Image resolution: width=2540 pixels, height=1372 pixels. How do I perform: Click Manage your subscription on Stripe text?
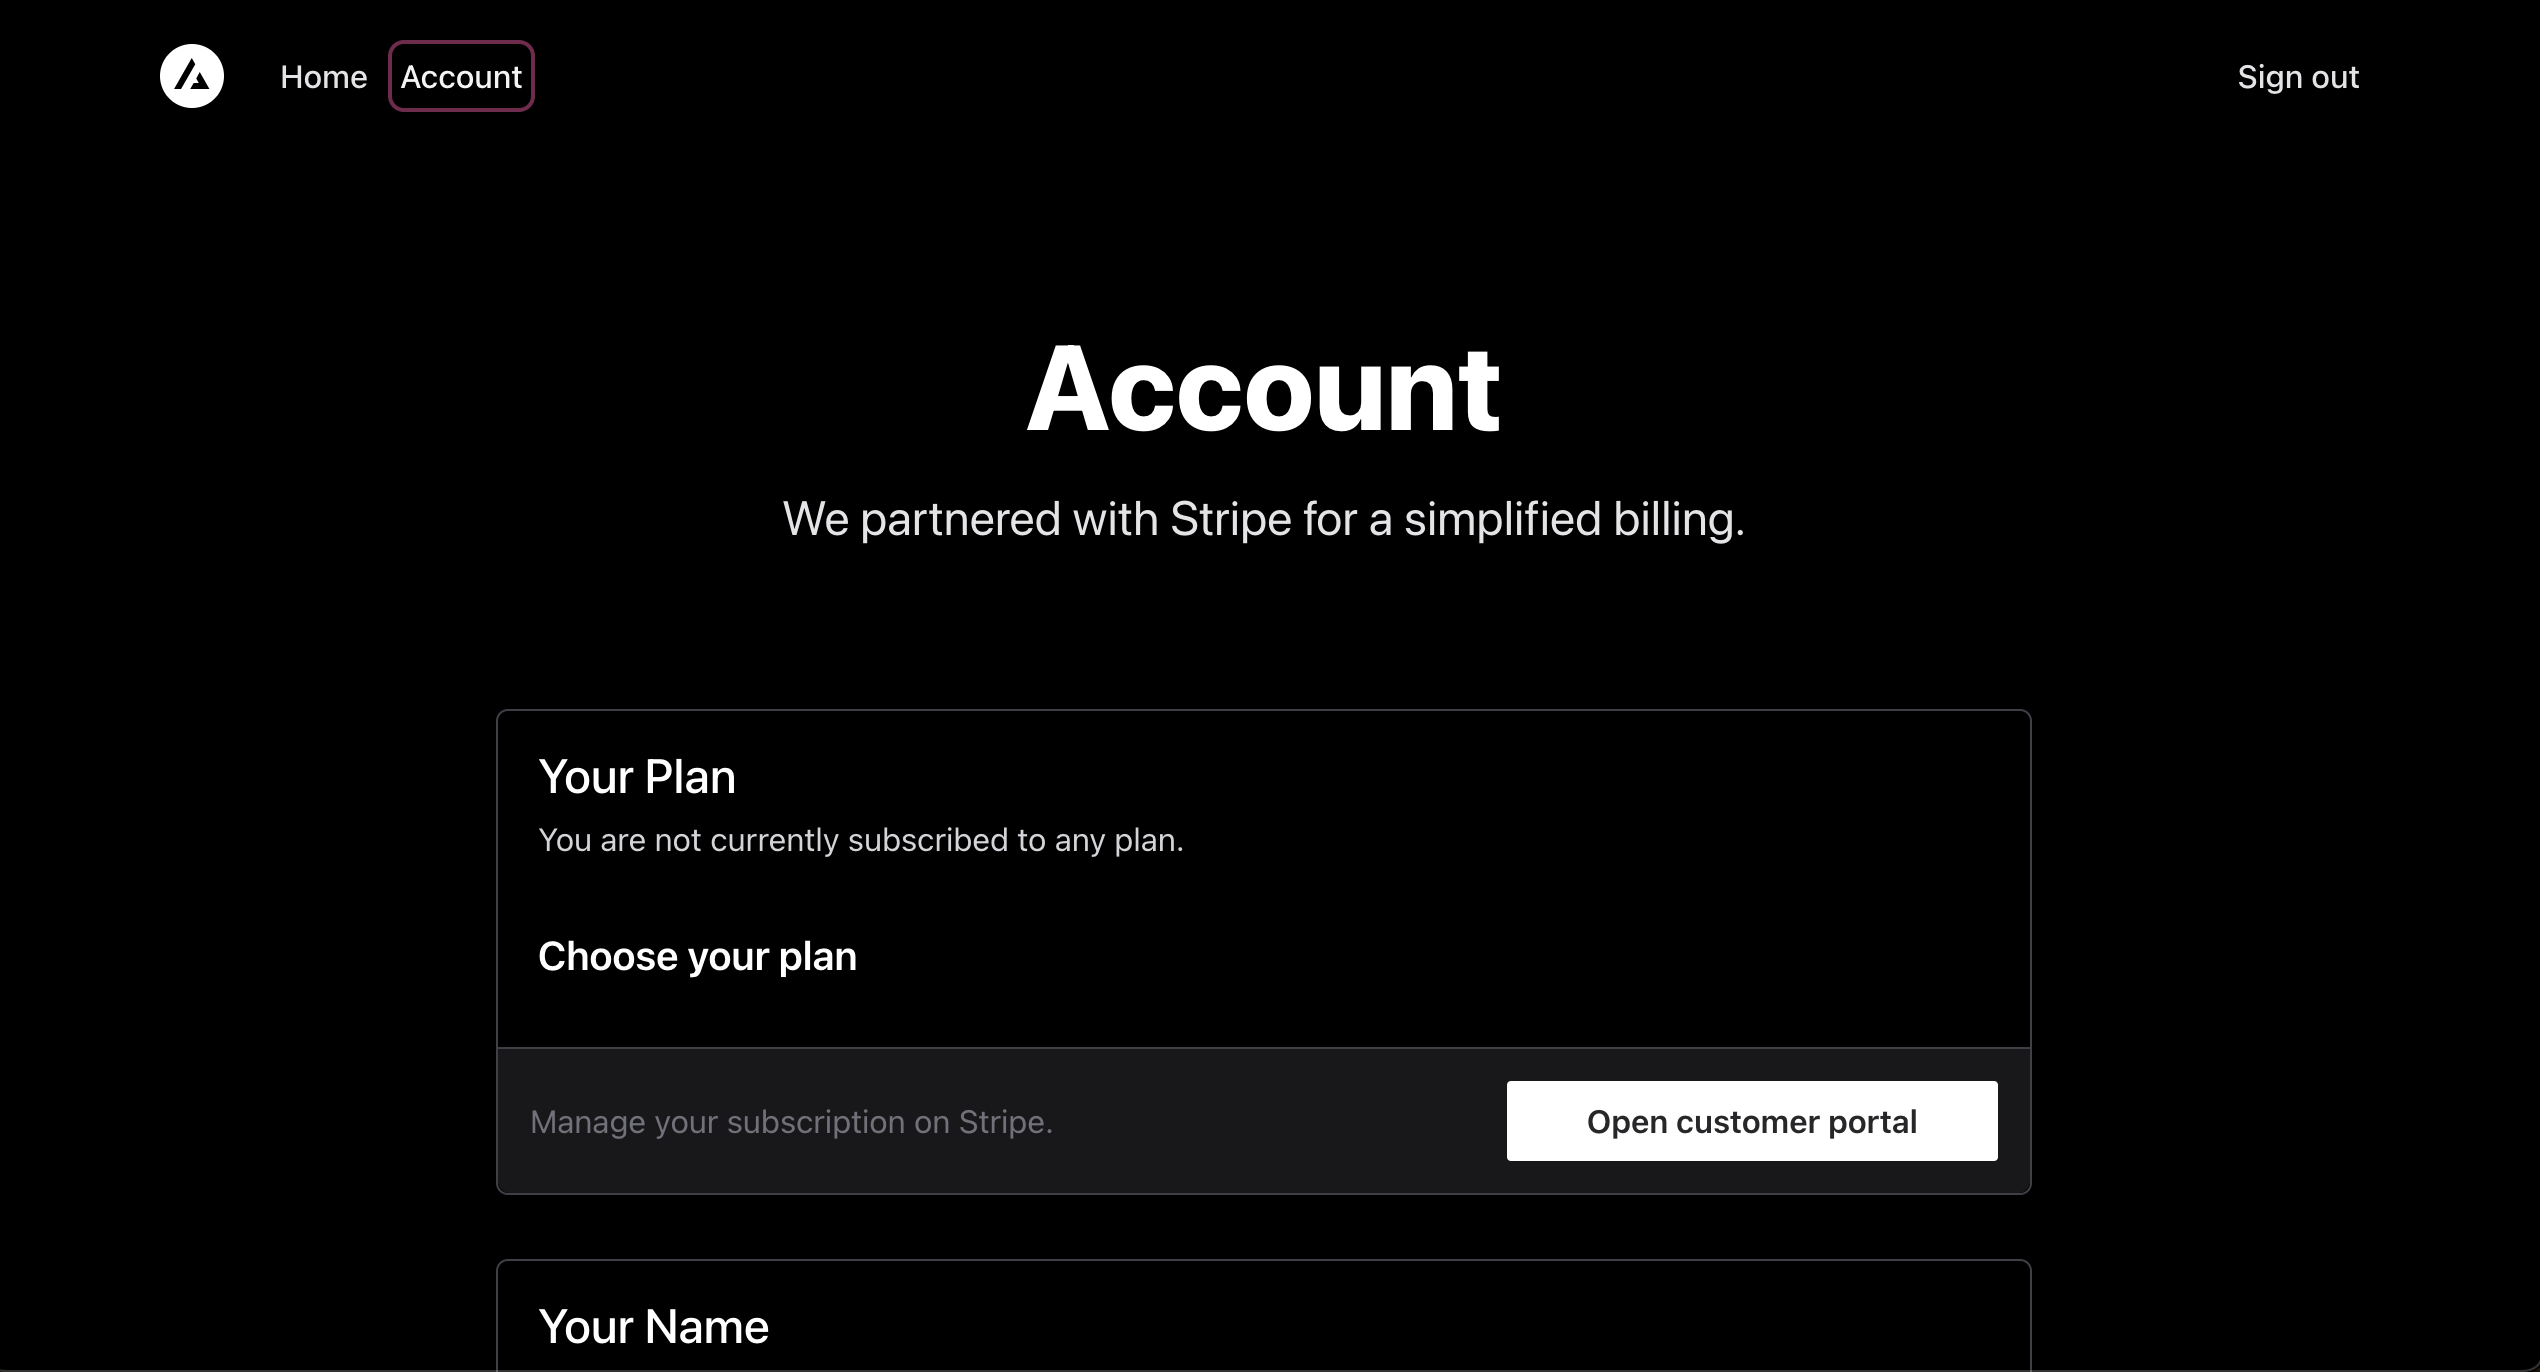(791, 1122)
